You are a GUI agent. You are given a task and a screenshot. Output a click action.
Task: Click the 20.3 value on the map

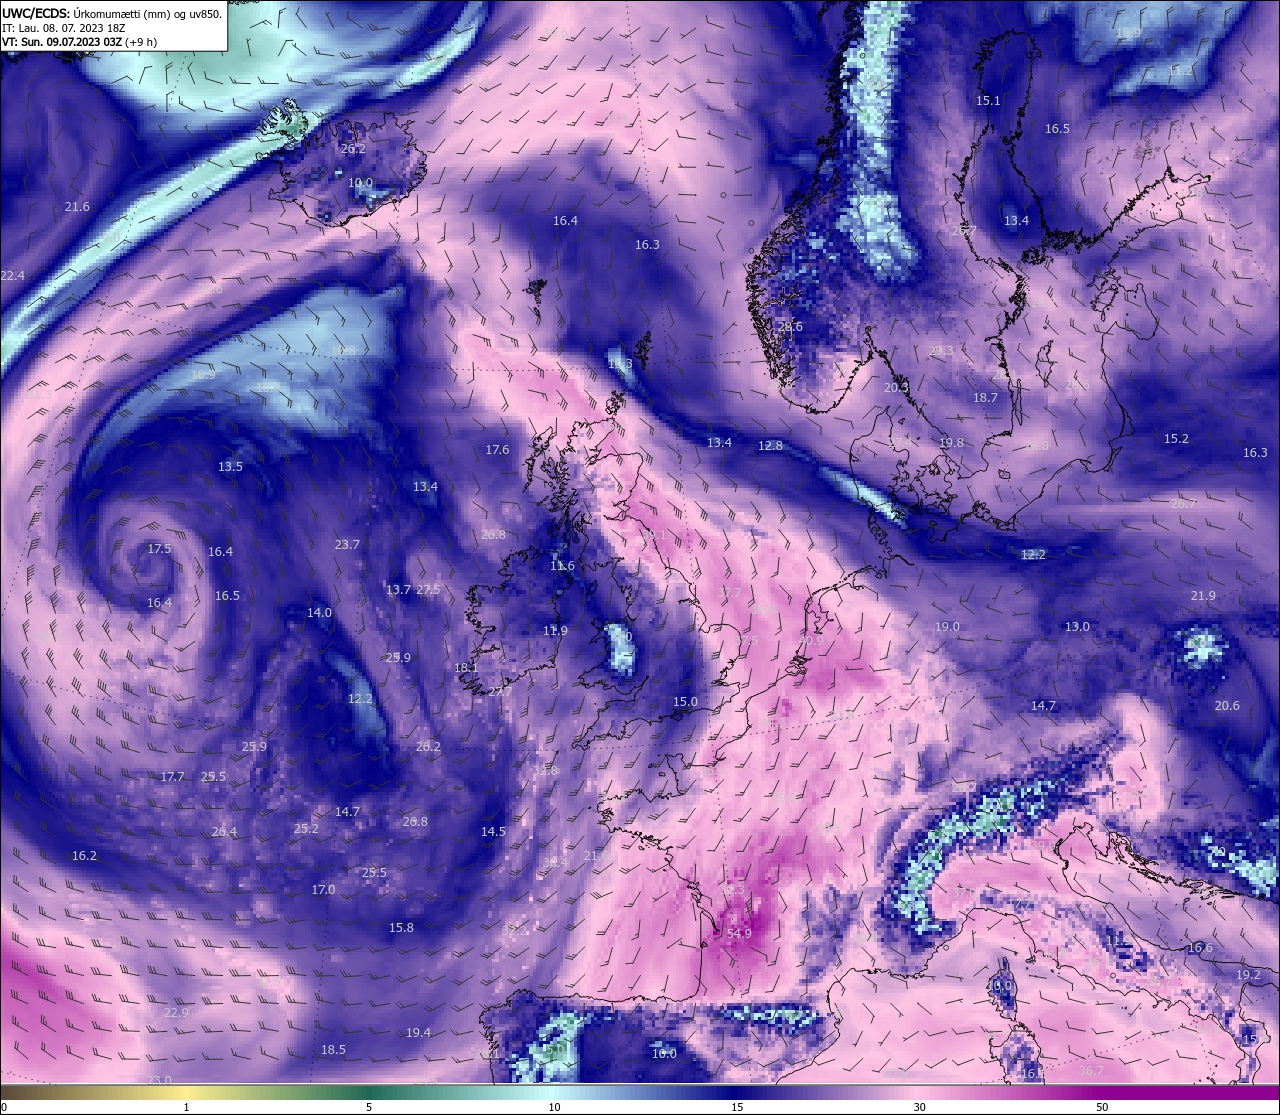click(896, 388)
